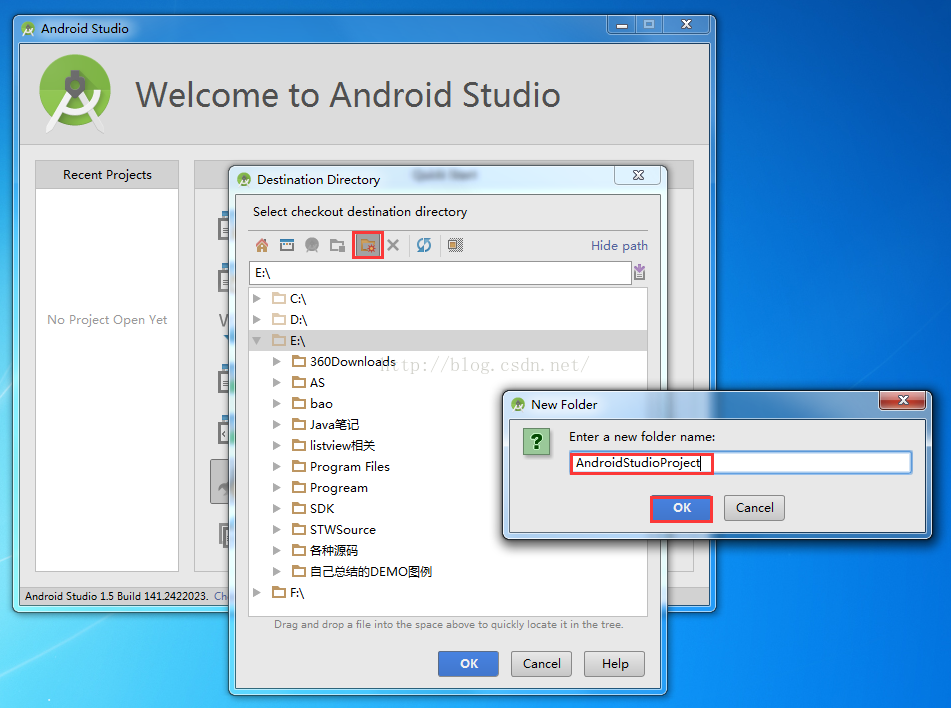Click OK in New Folder dialog
Image resolution: width=951 pixels, height=708 pixels.
682,508
